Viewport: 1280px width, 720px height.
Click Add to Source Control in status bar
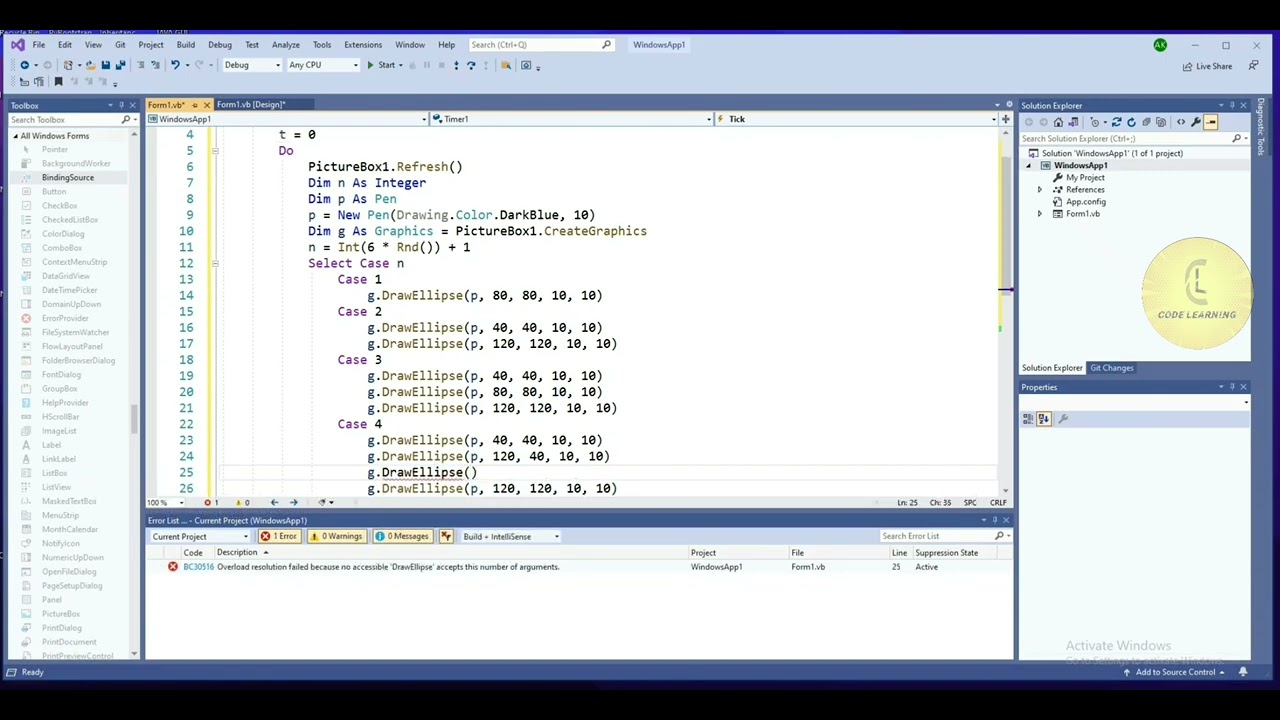coord(1175,672)
